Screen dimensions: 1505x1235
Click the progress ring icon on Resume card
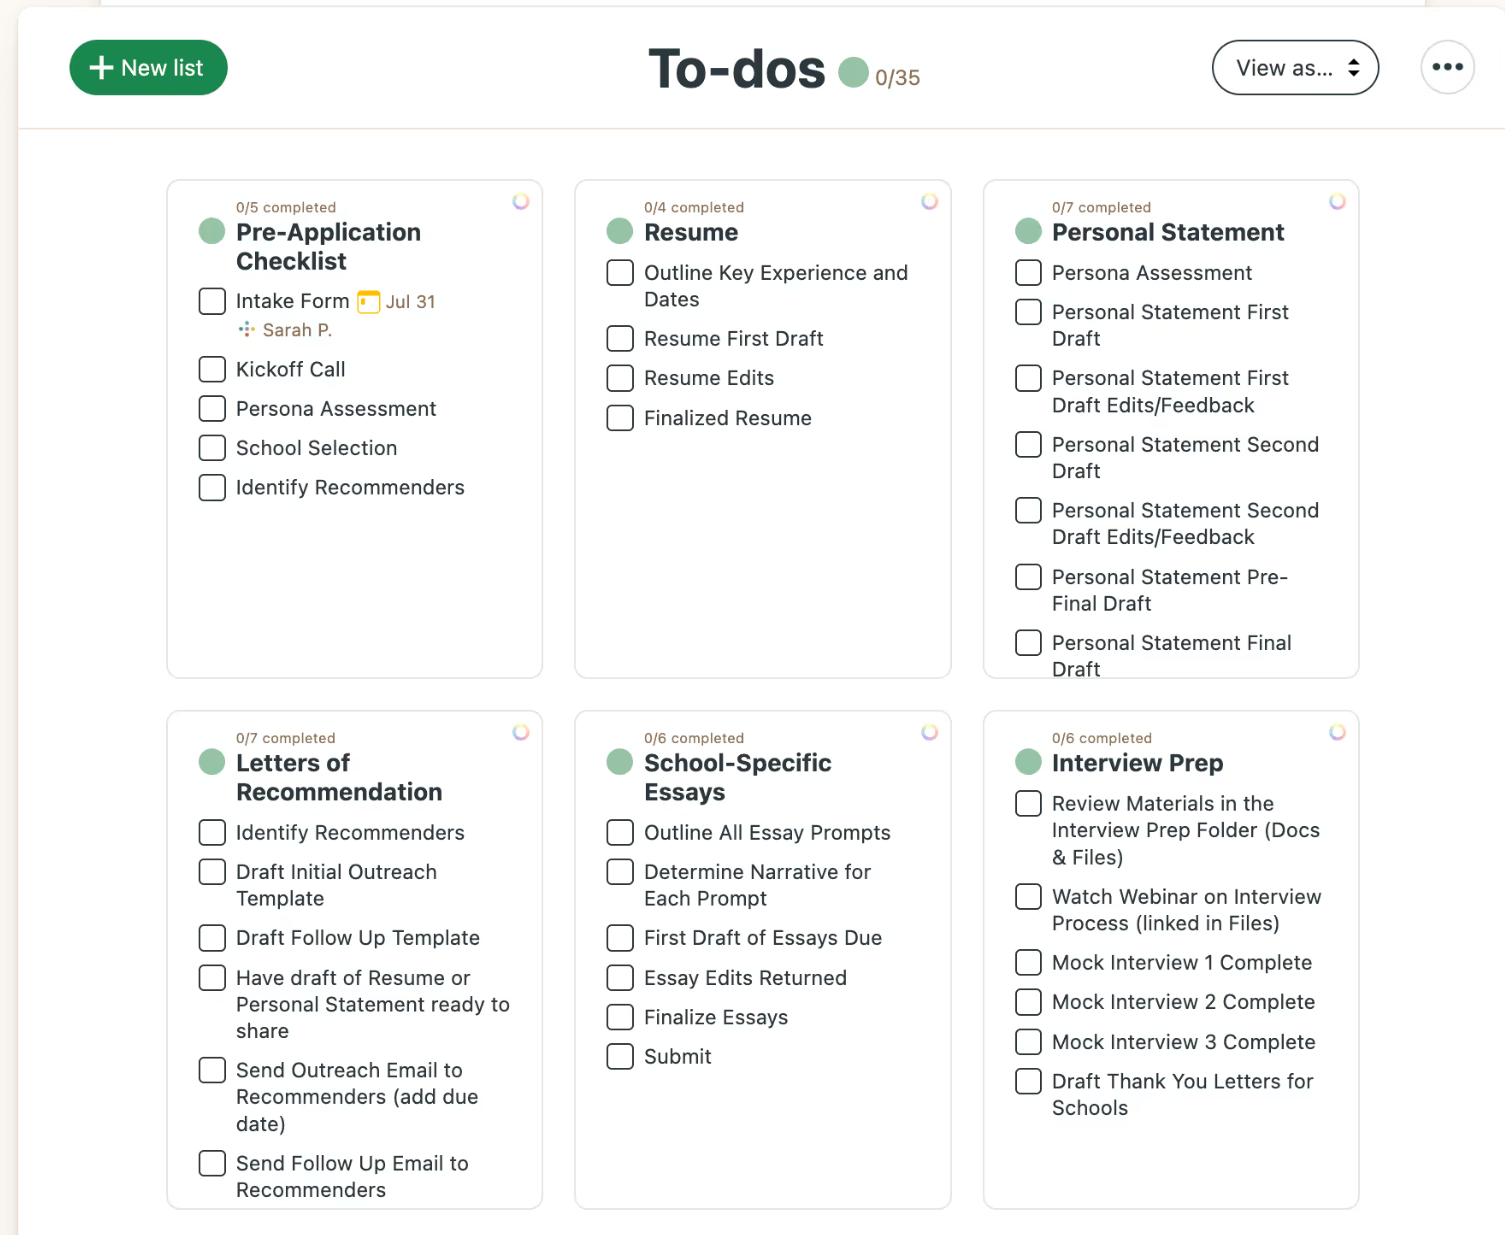(929, 202)
